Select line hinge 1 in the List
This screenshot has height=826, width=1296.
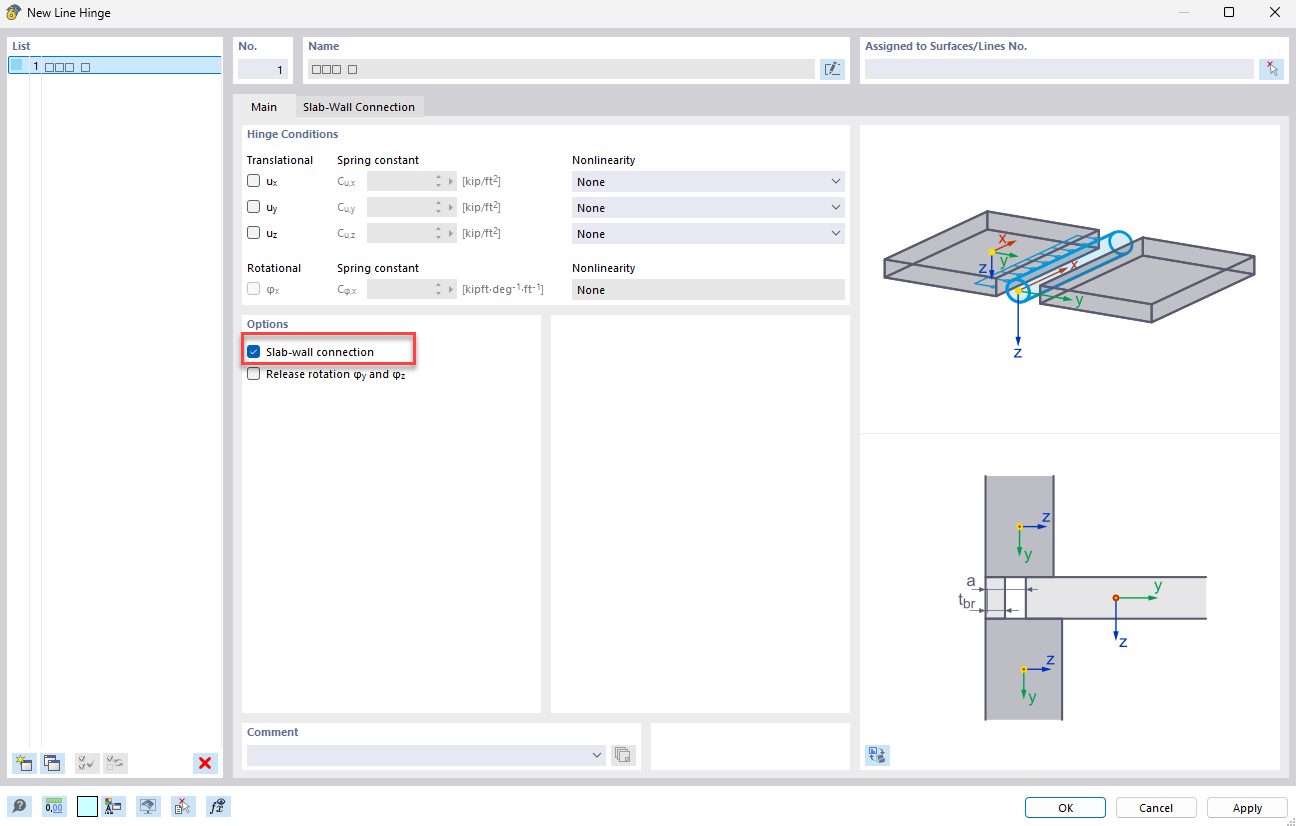point(114,66)
